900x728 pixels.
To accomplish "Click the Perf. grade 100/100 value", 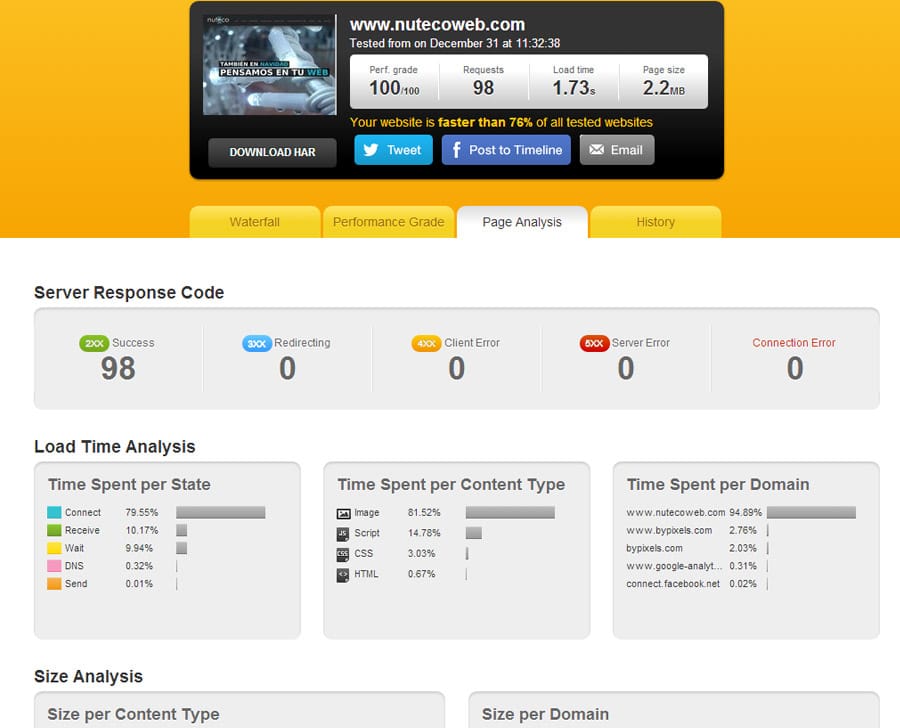I will 394,88.
